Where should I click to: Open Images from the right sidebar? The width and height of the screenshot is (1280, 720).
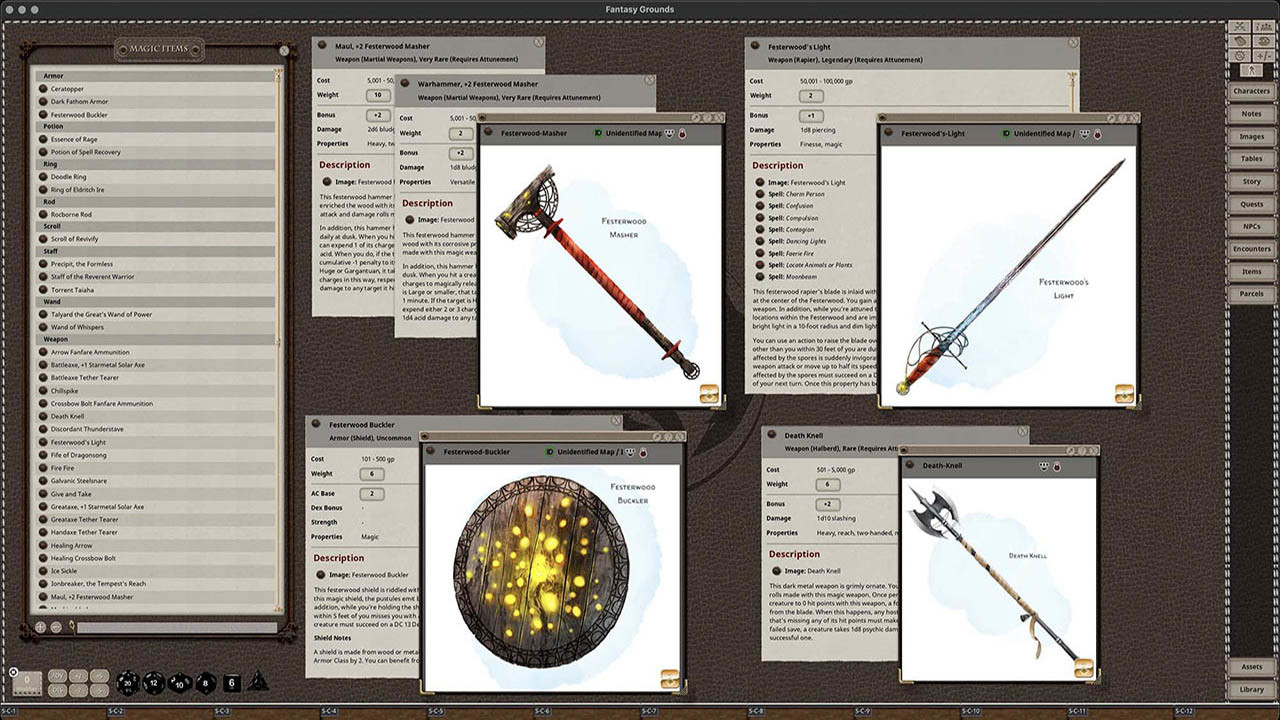(1251, 136)
